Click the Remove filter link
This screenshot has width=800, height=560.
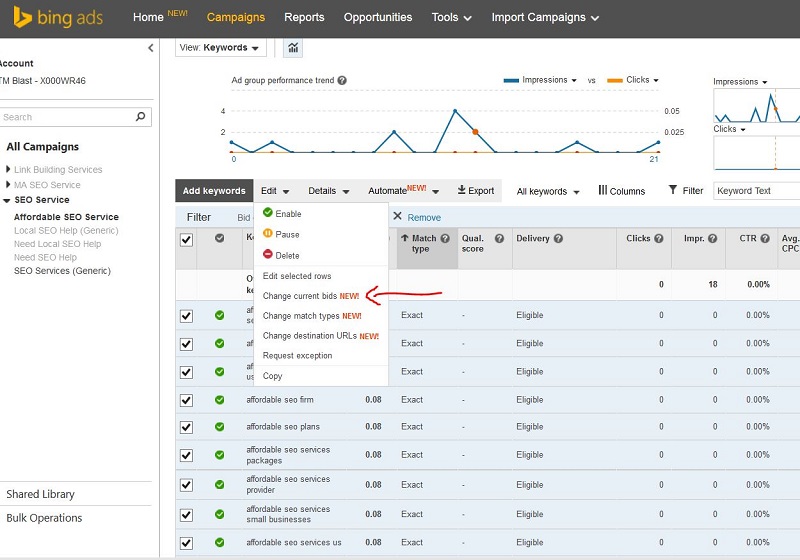[x=424, y=218]
